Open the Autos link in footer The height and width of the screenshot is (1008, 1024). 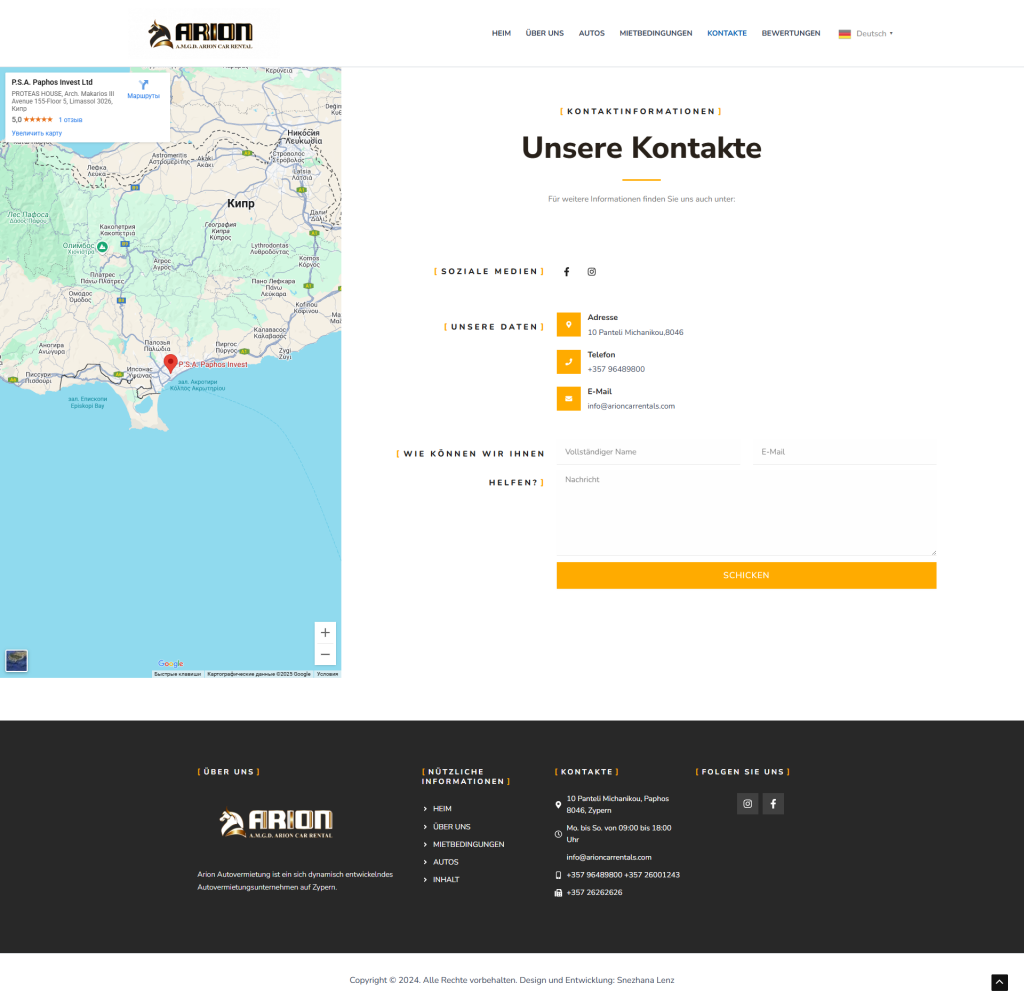[446, 862]
